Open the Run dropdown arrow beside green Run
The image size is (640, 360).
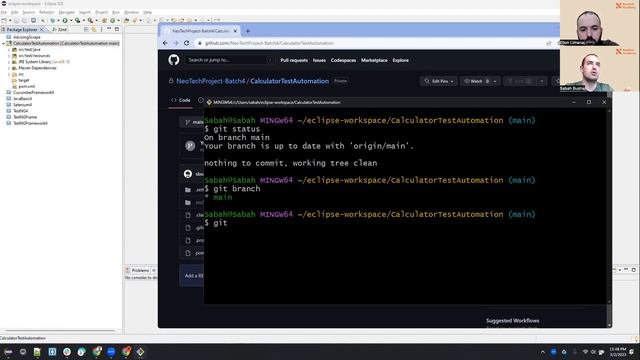click(71, 20)
